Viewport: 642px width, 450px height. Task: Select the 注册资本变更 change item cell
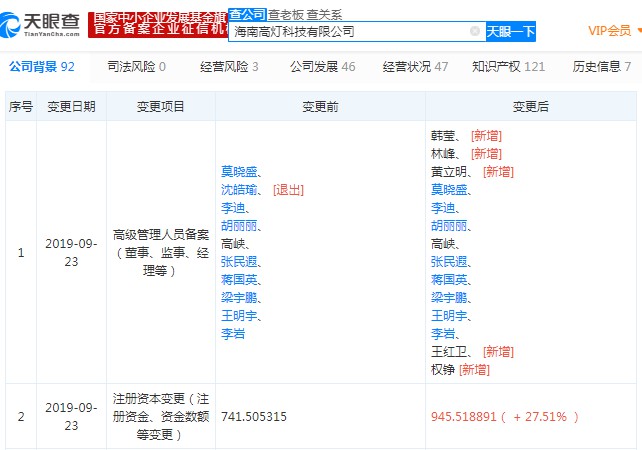coord(160,416)
